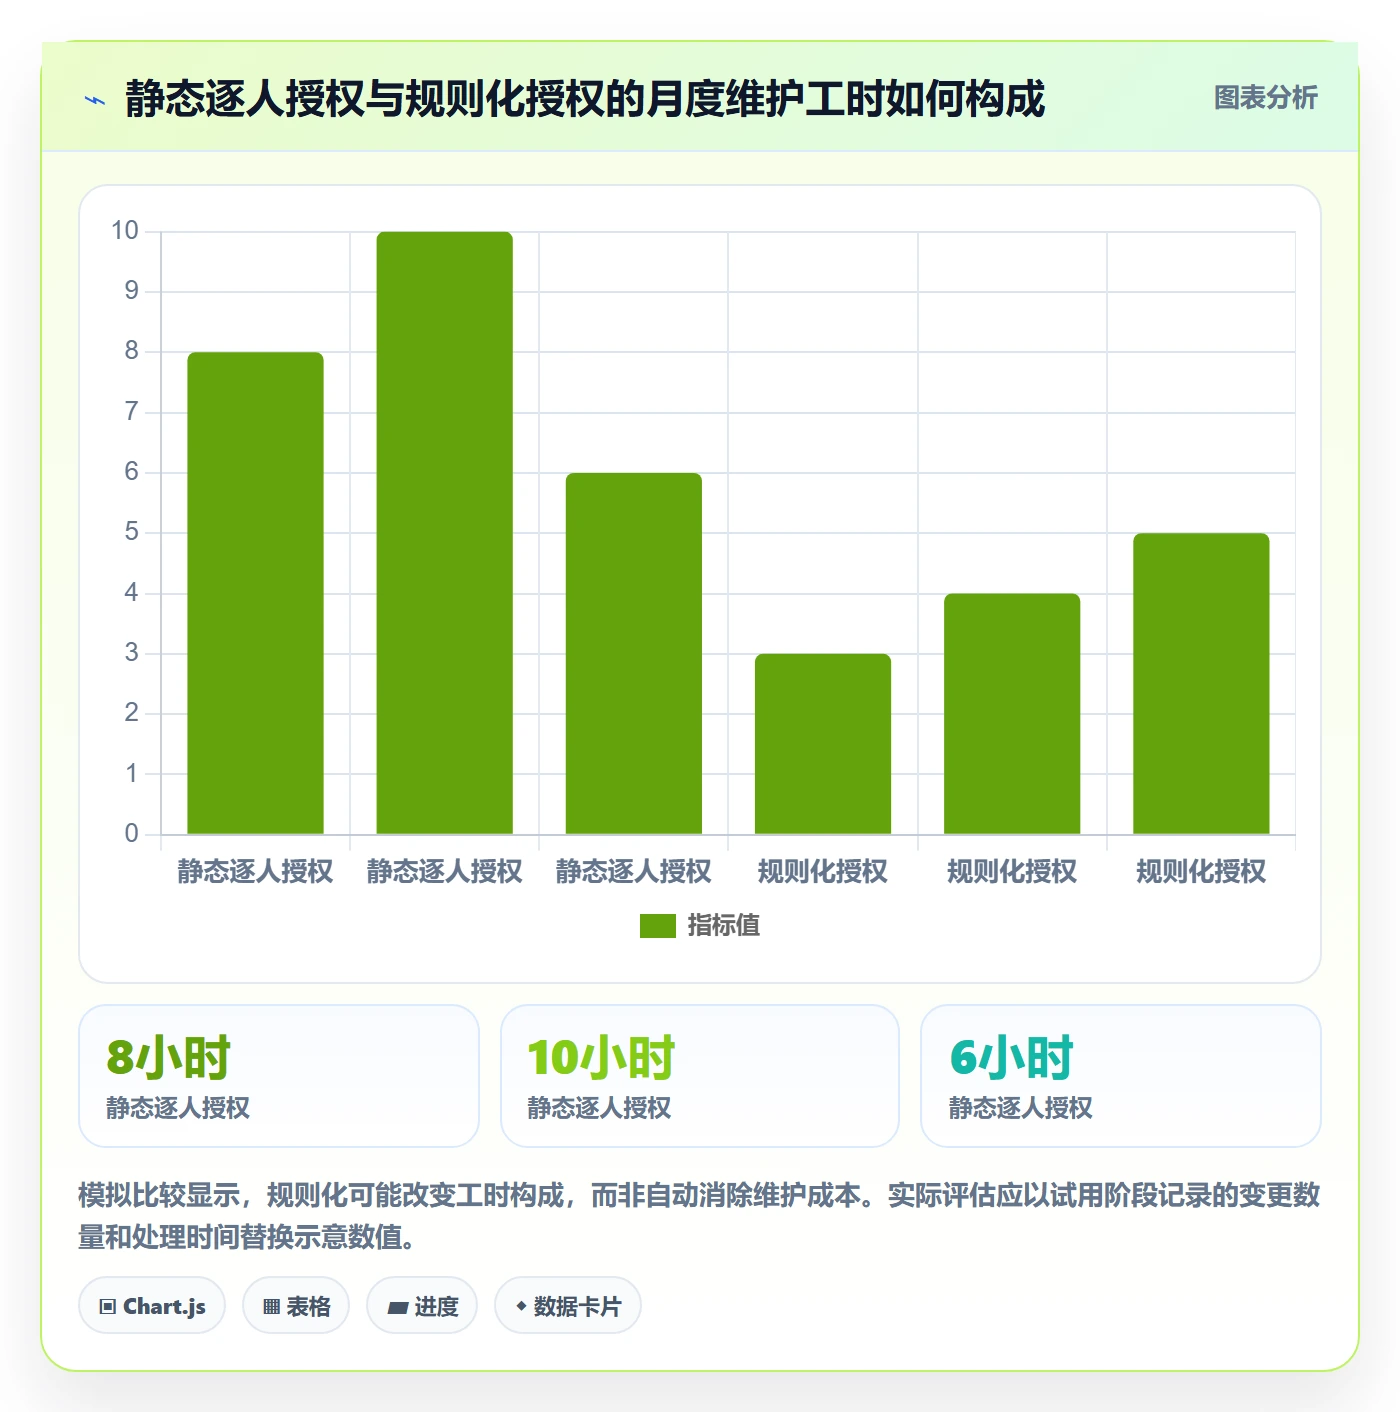1400x1412 pixels.
Task: Click the diamond icon in the 数据卡片 chip
Action: tap(521, 1306)
